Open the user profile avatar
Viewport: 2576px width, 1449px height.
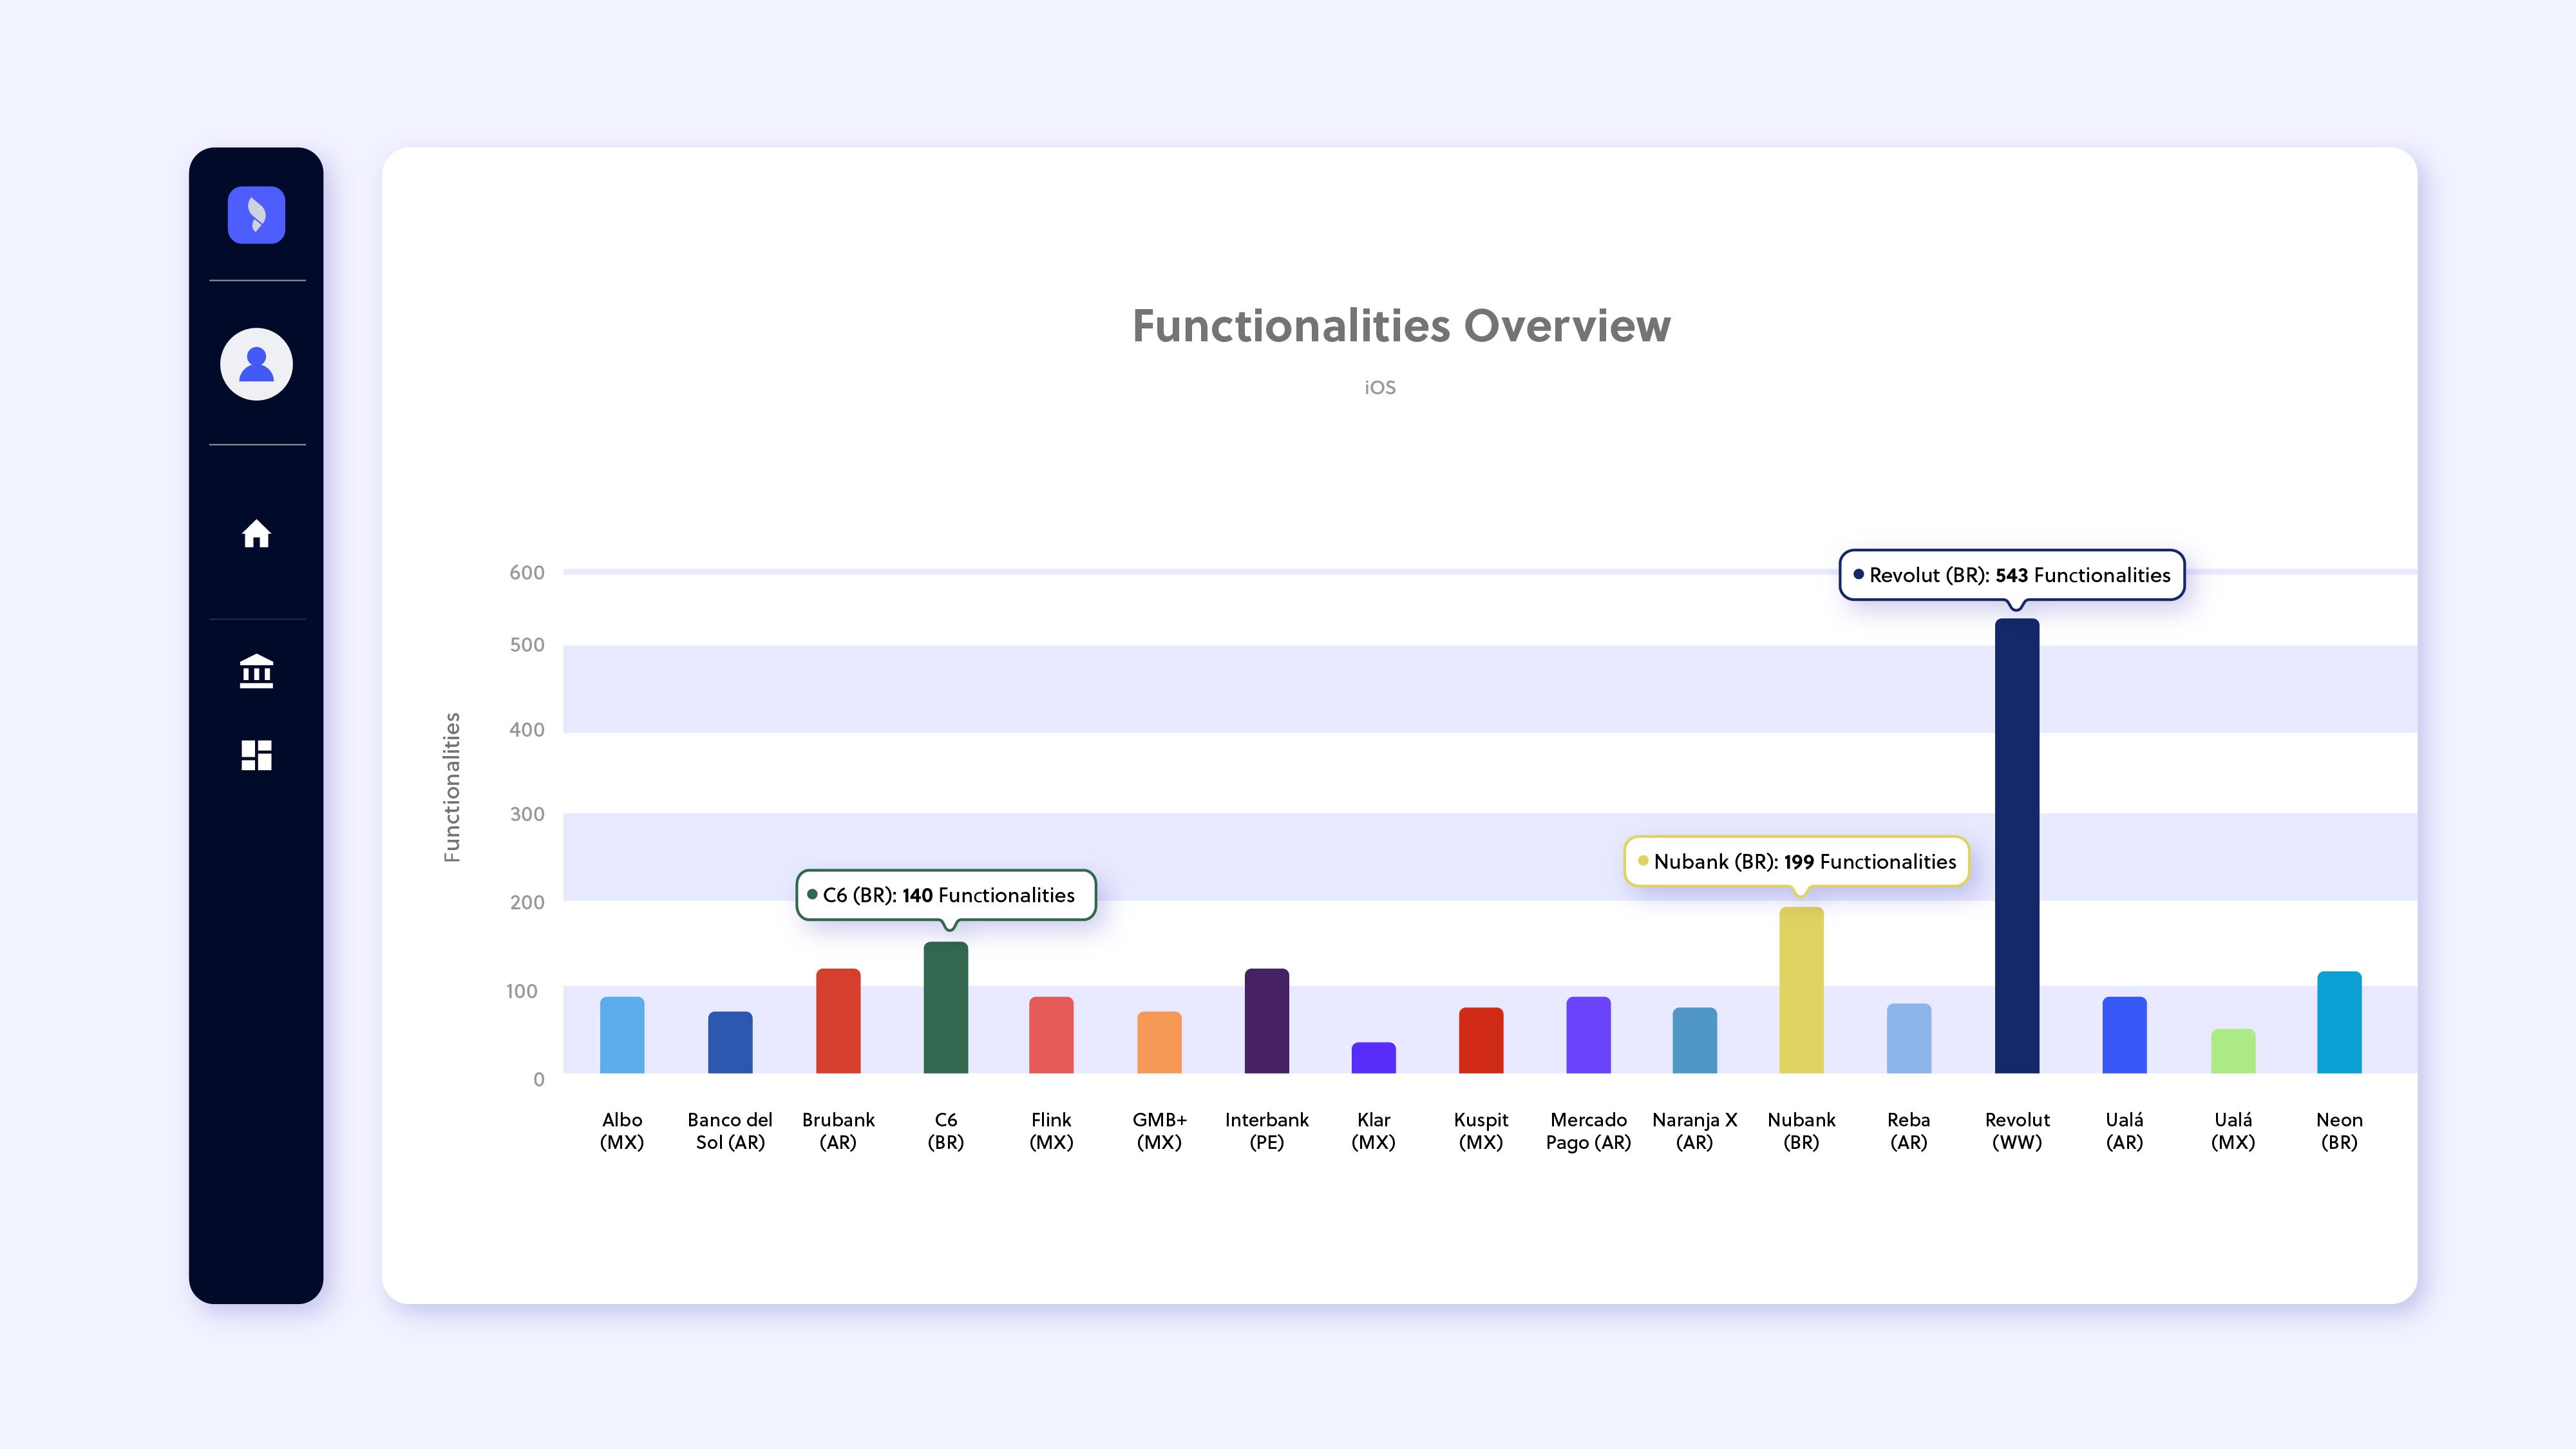[256, 364]
